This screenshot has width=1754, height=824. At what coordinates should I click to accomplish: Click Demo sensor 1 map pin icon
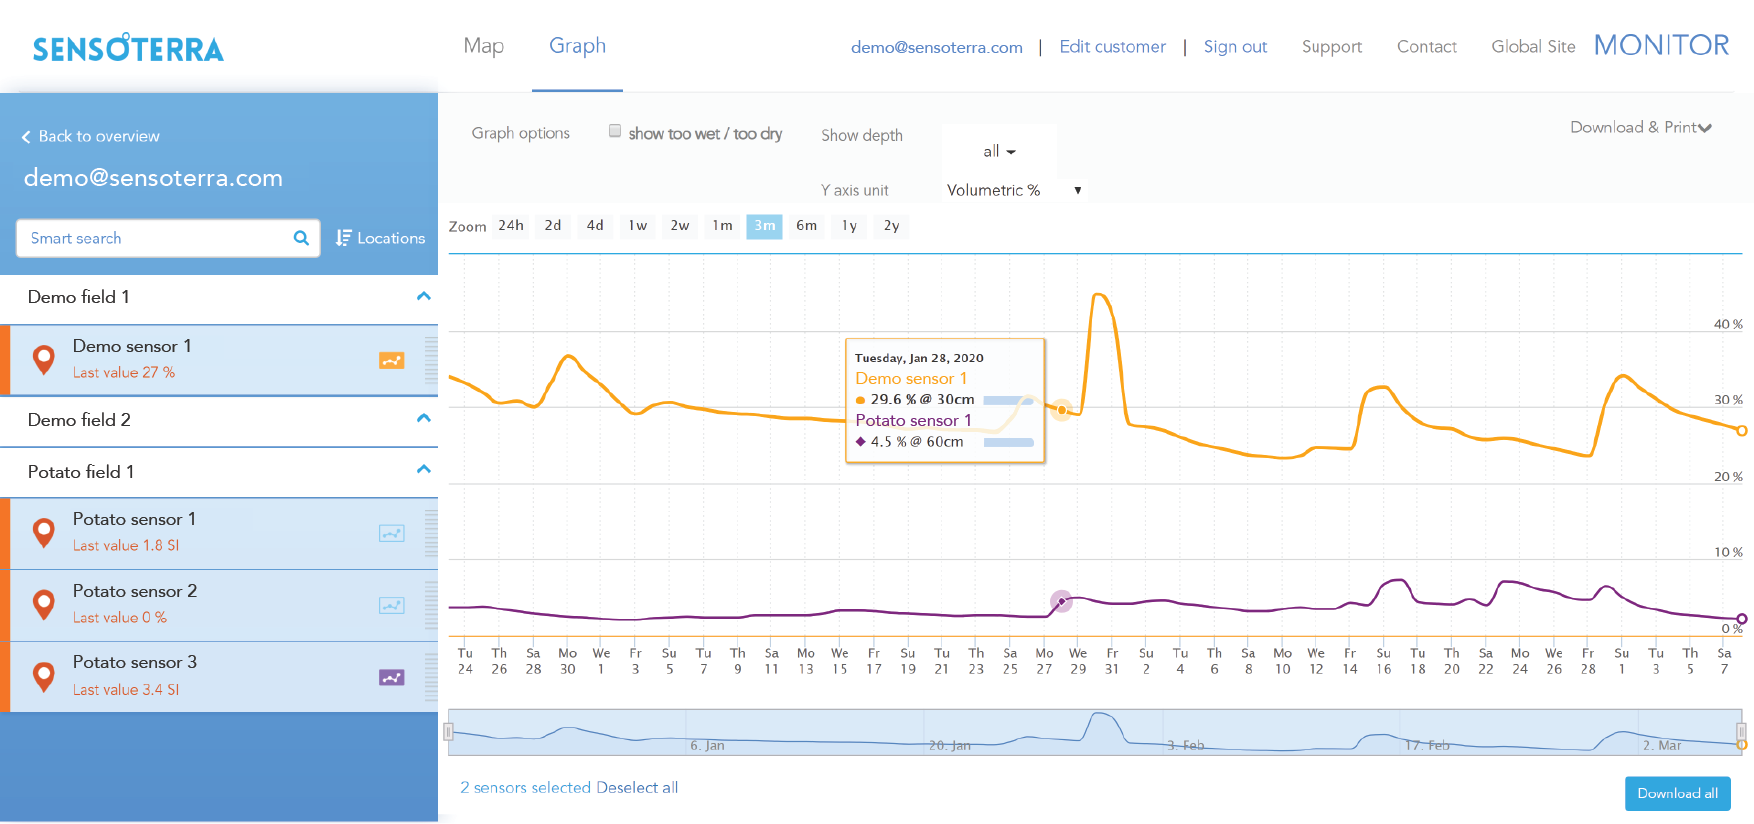(x=43, y=359)
